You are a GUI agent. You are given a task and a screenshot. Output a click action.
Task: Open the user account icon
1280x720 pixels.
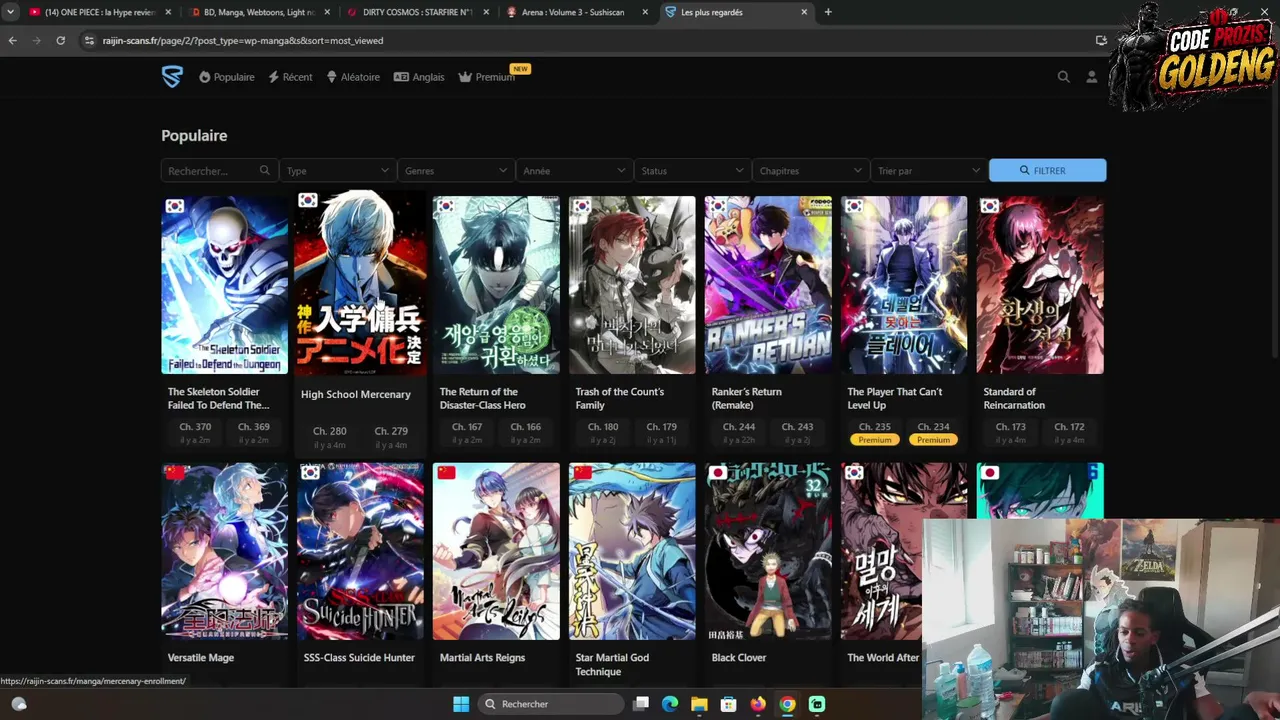(1092, 77)
